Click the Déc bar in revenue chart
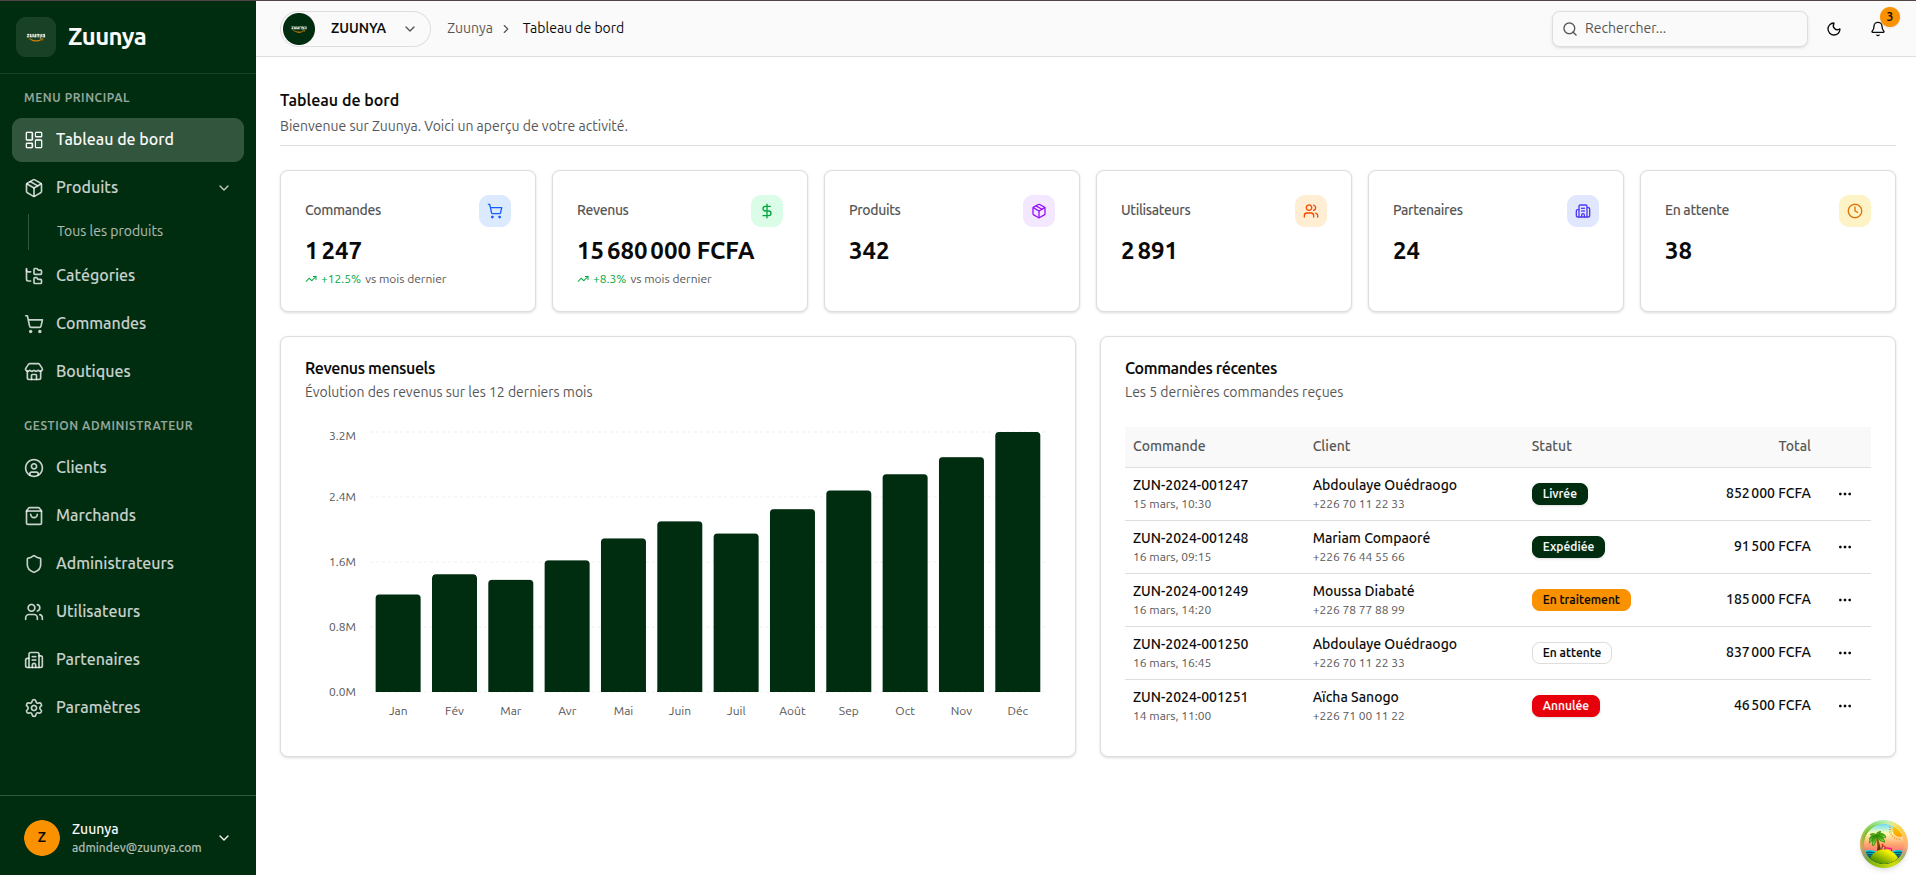Viewport: 1916px width, 875px height. click(x=1017, y=561)
